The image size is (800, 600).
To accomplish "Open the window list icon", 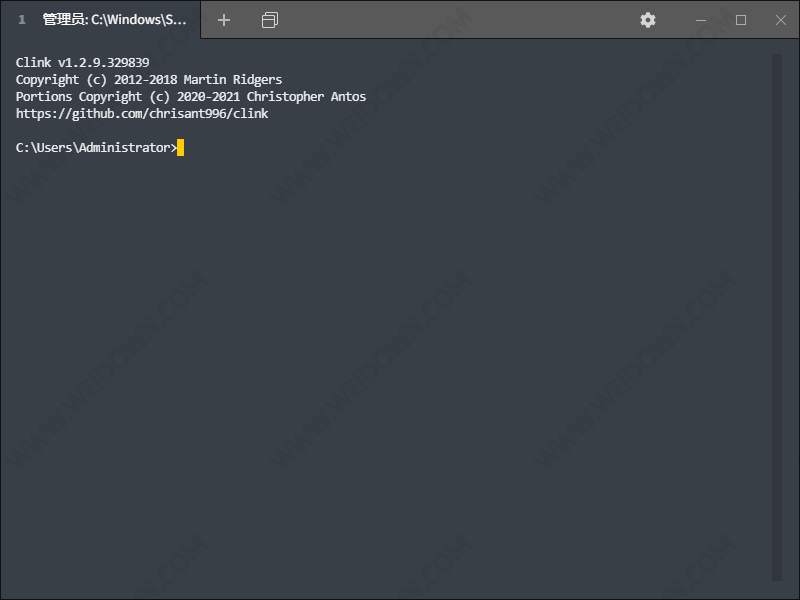I will tap(269, 20).
